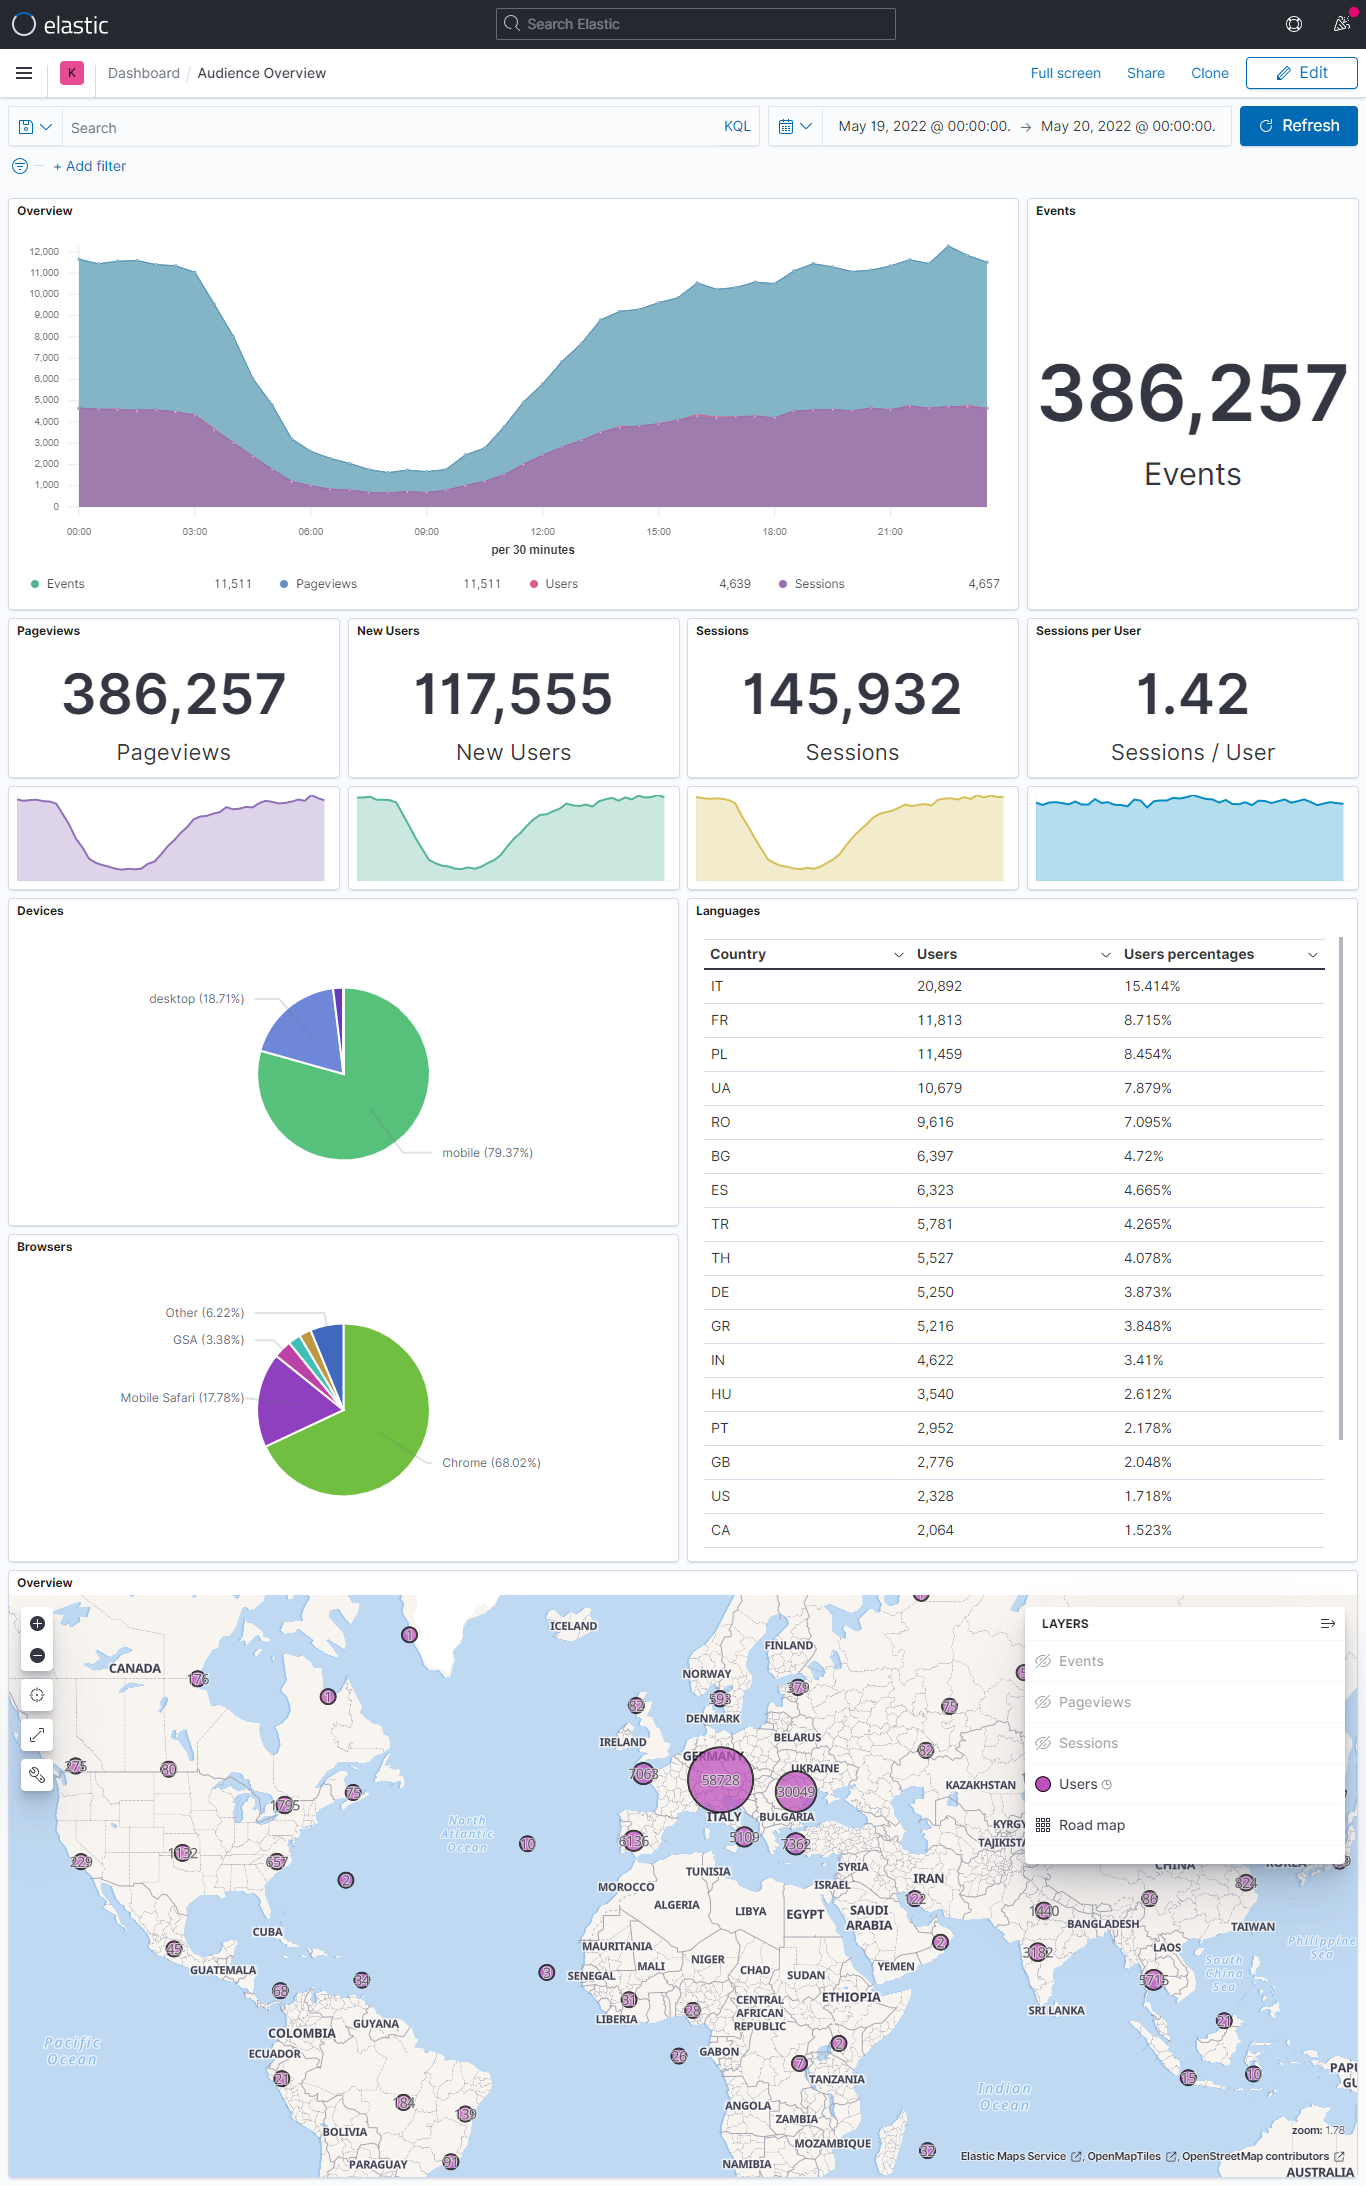Click the Edit button

coord(1301,73)
